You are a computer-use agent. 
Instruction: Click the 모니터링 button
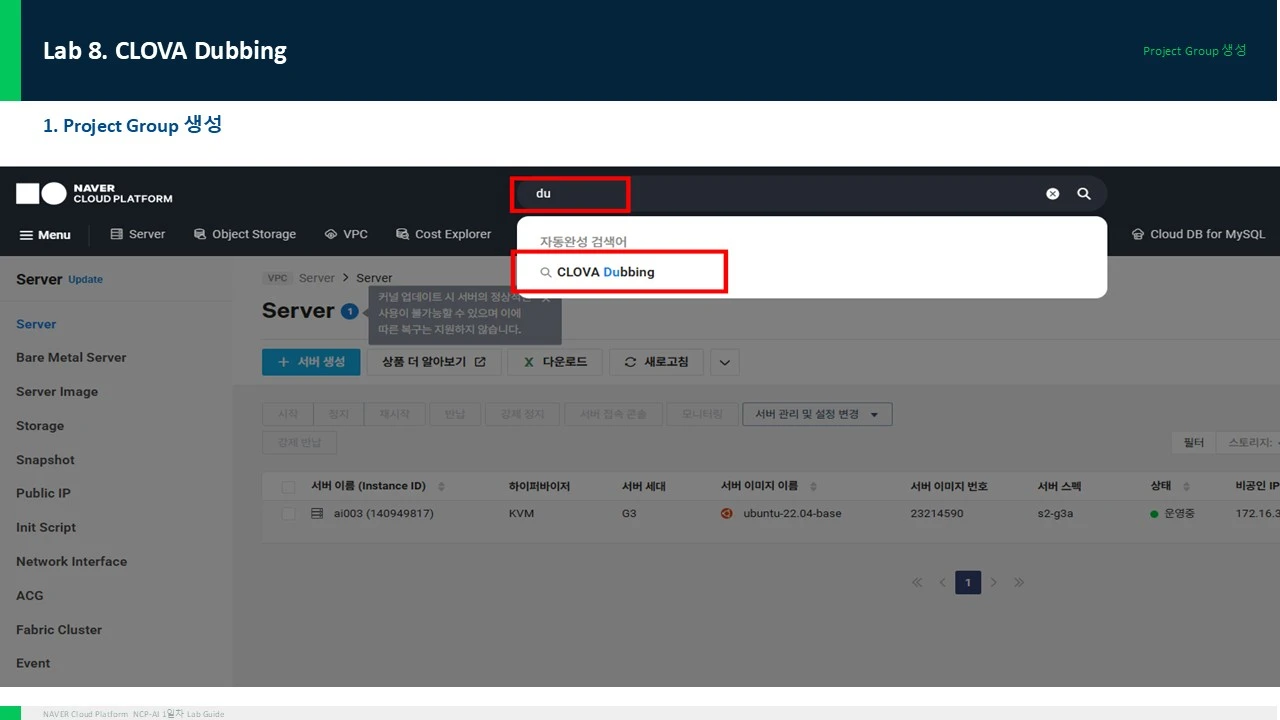pos(701,414)
